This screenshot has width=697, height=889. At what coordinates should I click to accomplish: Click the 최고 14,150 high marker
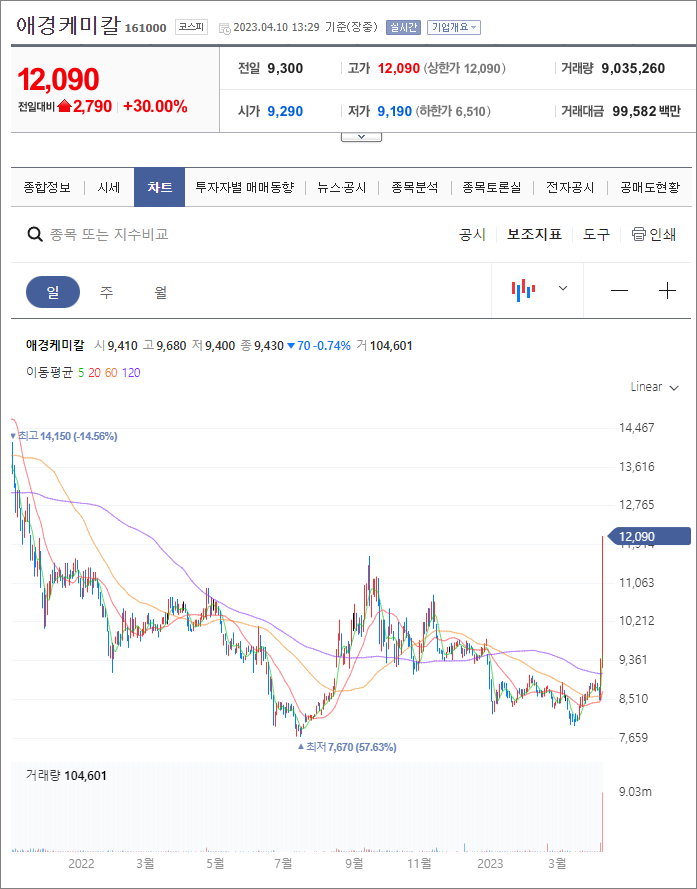(x=64, y=436)
